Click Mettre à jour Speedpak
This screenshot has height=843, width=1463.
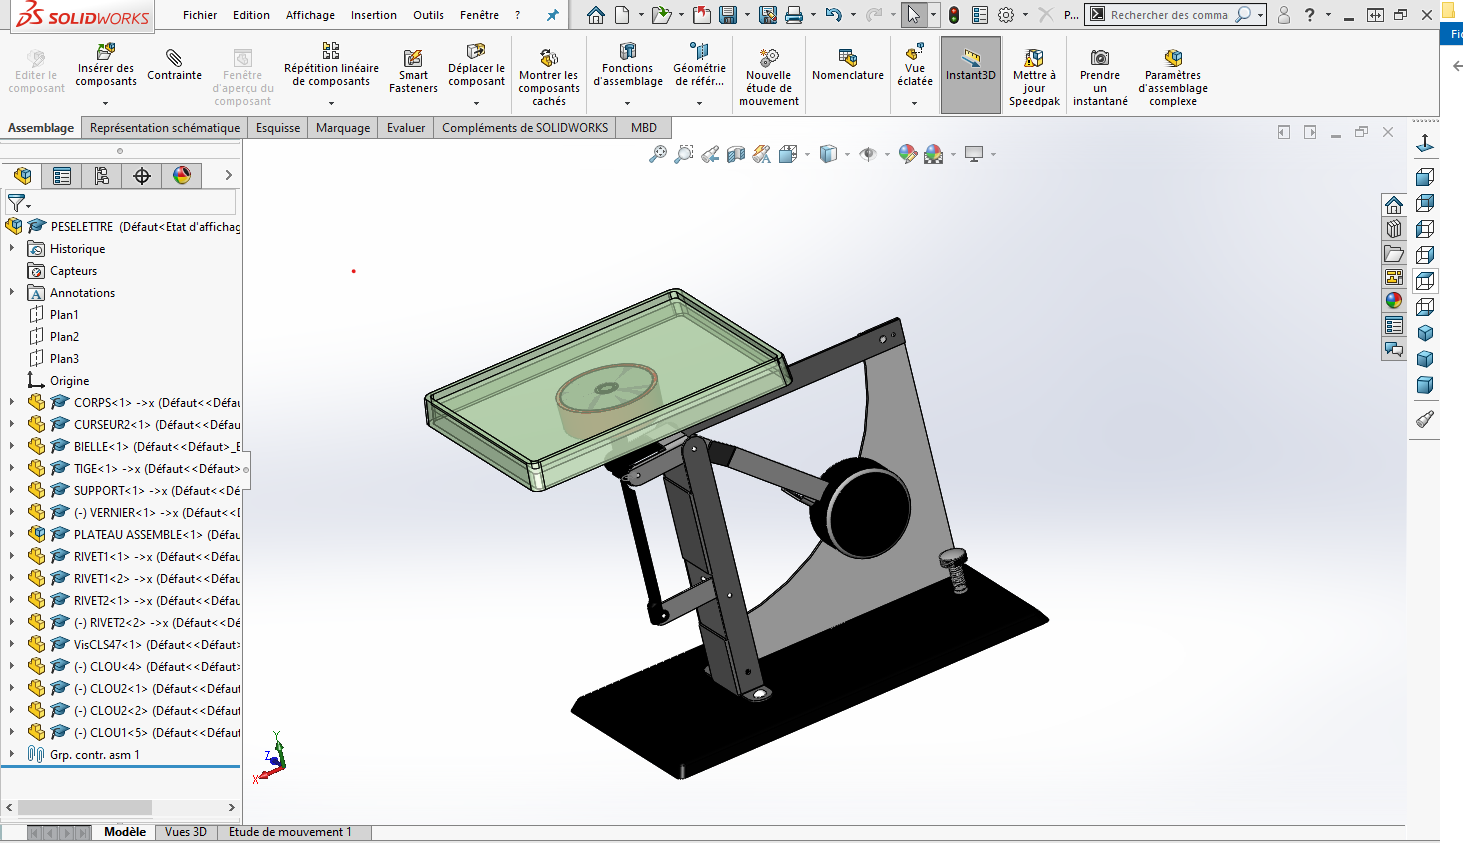(x=1034, y=78)
